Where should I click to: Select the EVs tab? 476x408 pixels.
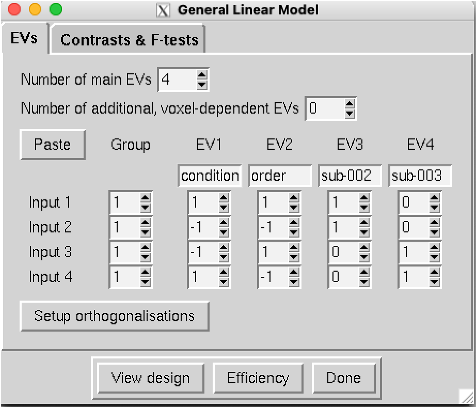[24, 38]
